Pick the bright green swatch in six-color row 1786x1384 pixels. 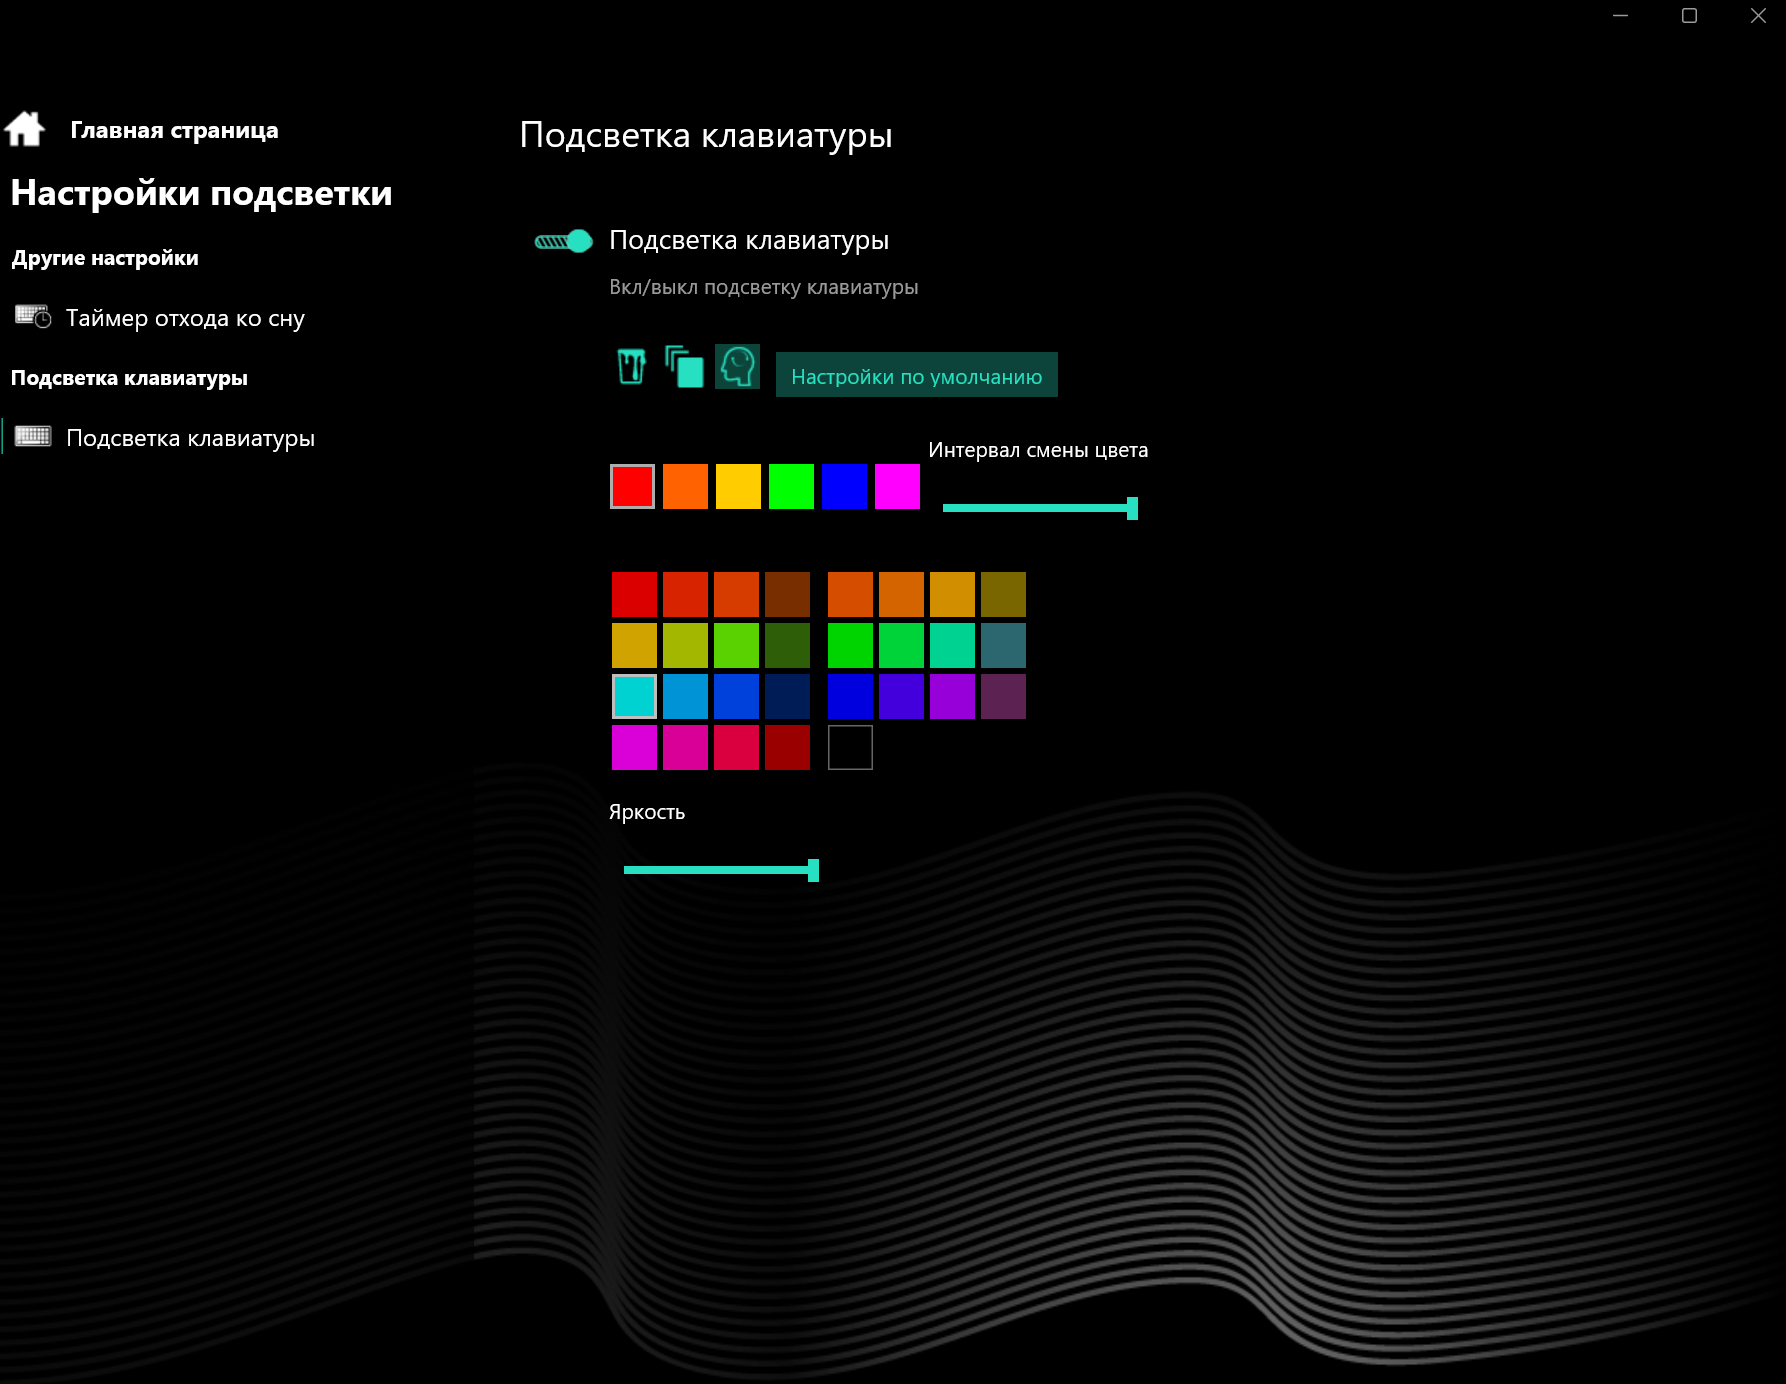point(792,487)
